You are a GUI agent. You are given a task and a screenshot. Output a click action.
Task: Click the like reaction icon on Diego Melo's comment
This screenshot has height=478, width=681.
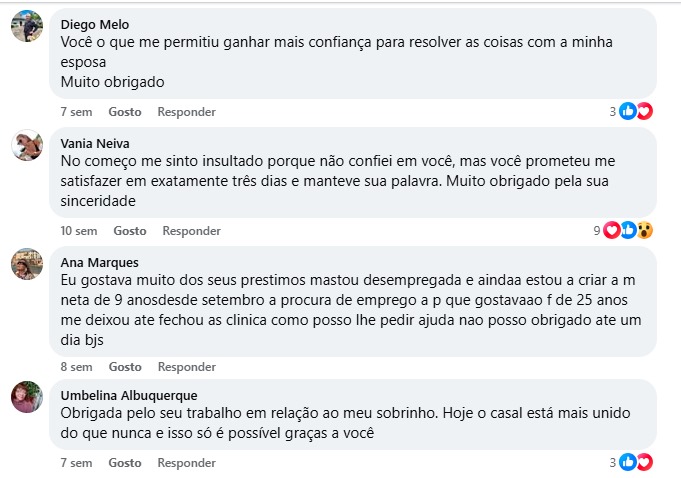(628, 111)
